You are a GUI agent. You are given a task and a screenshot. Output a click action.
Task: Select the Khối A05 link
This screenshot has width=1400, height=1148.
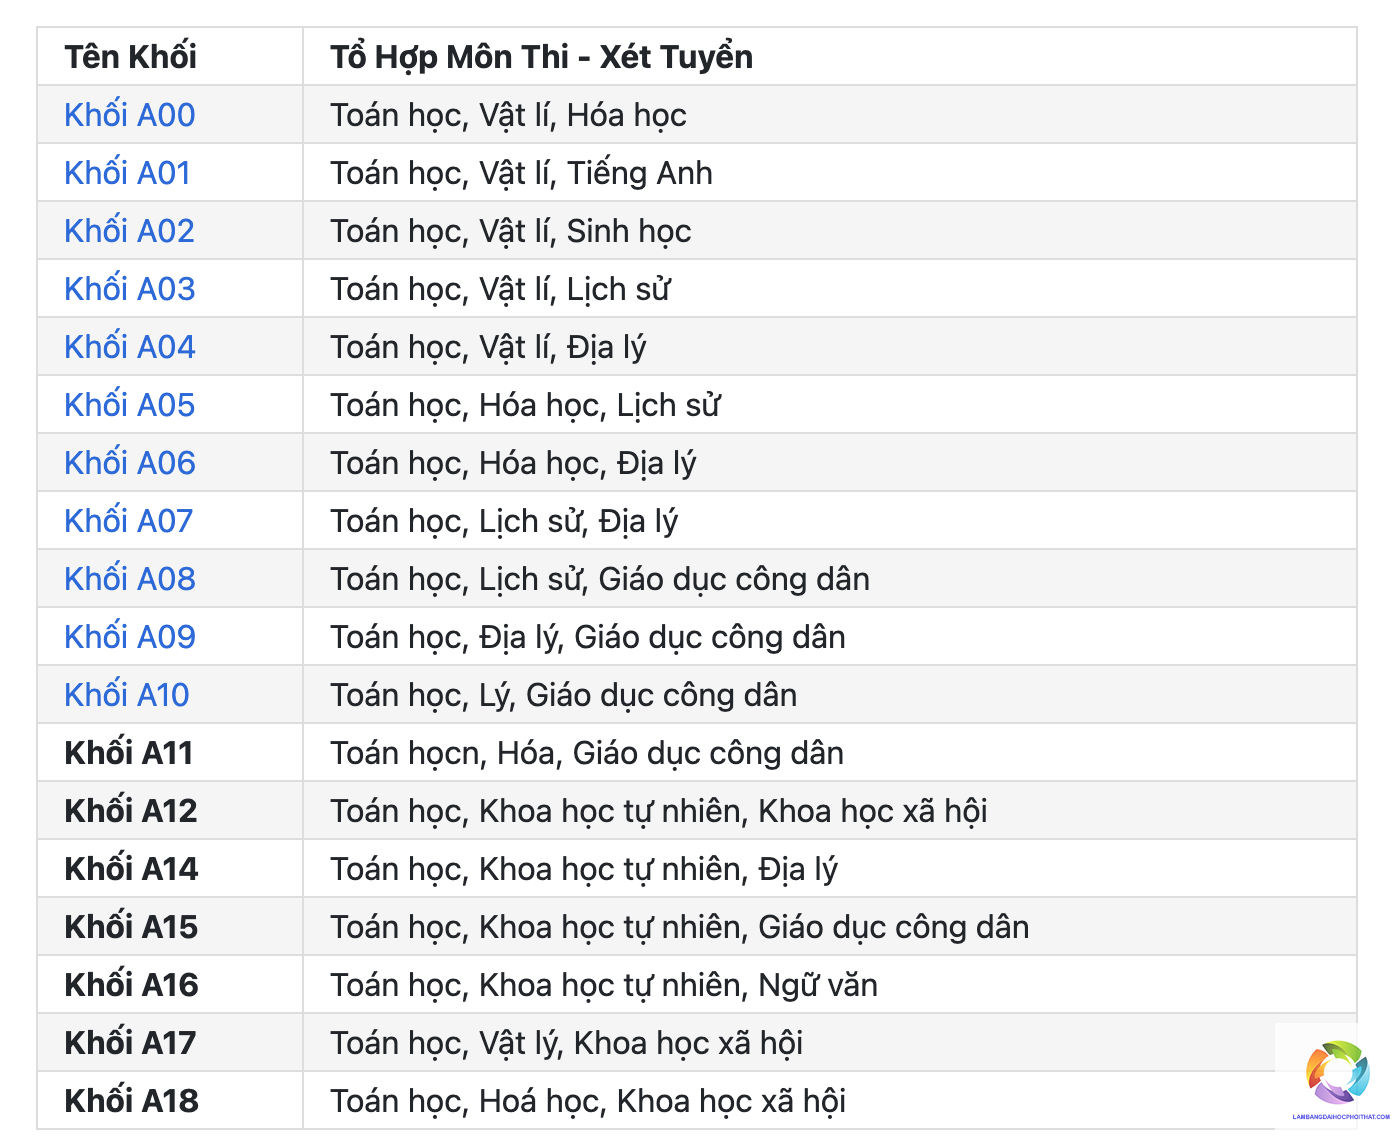(130, 405)
